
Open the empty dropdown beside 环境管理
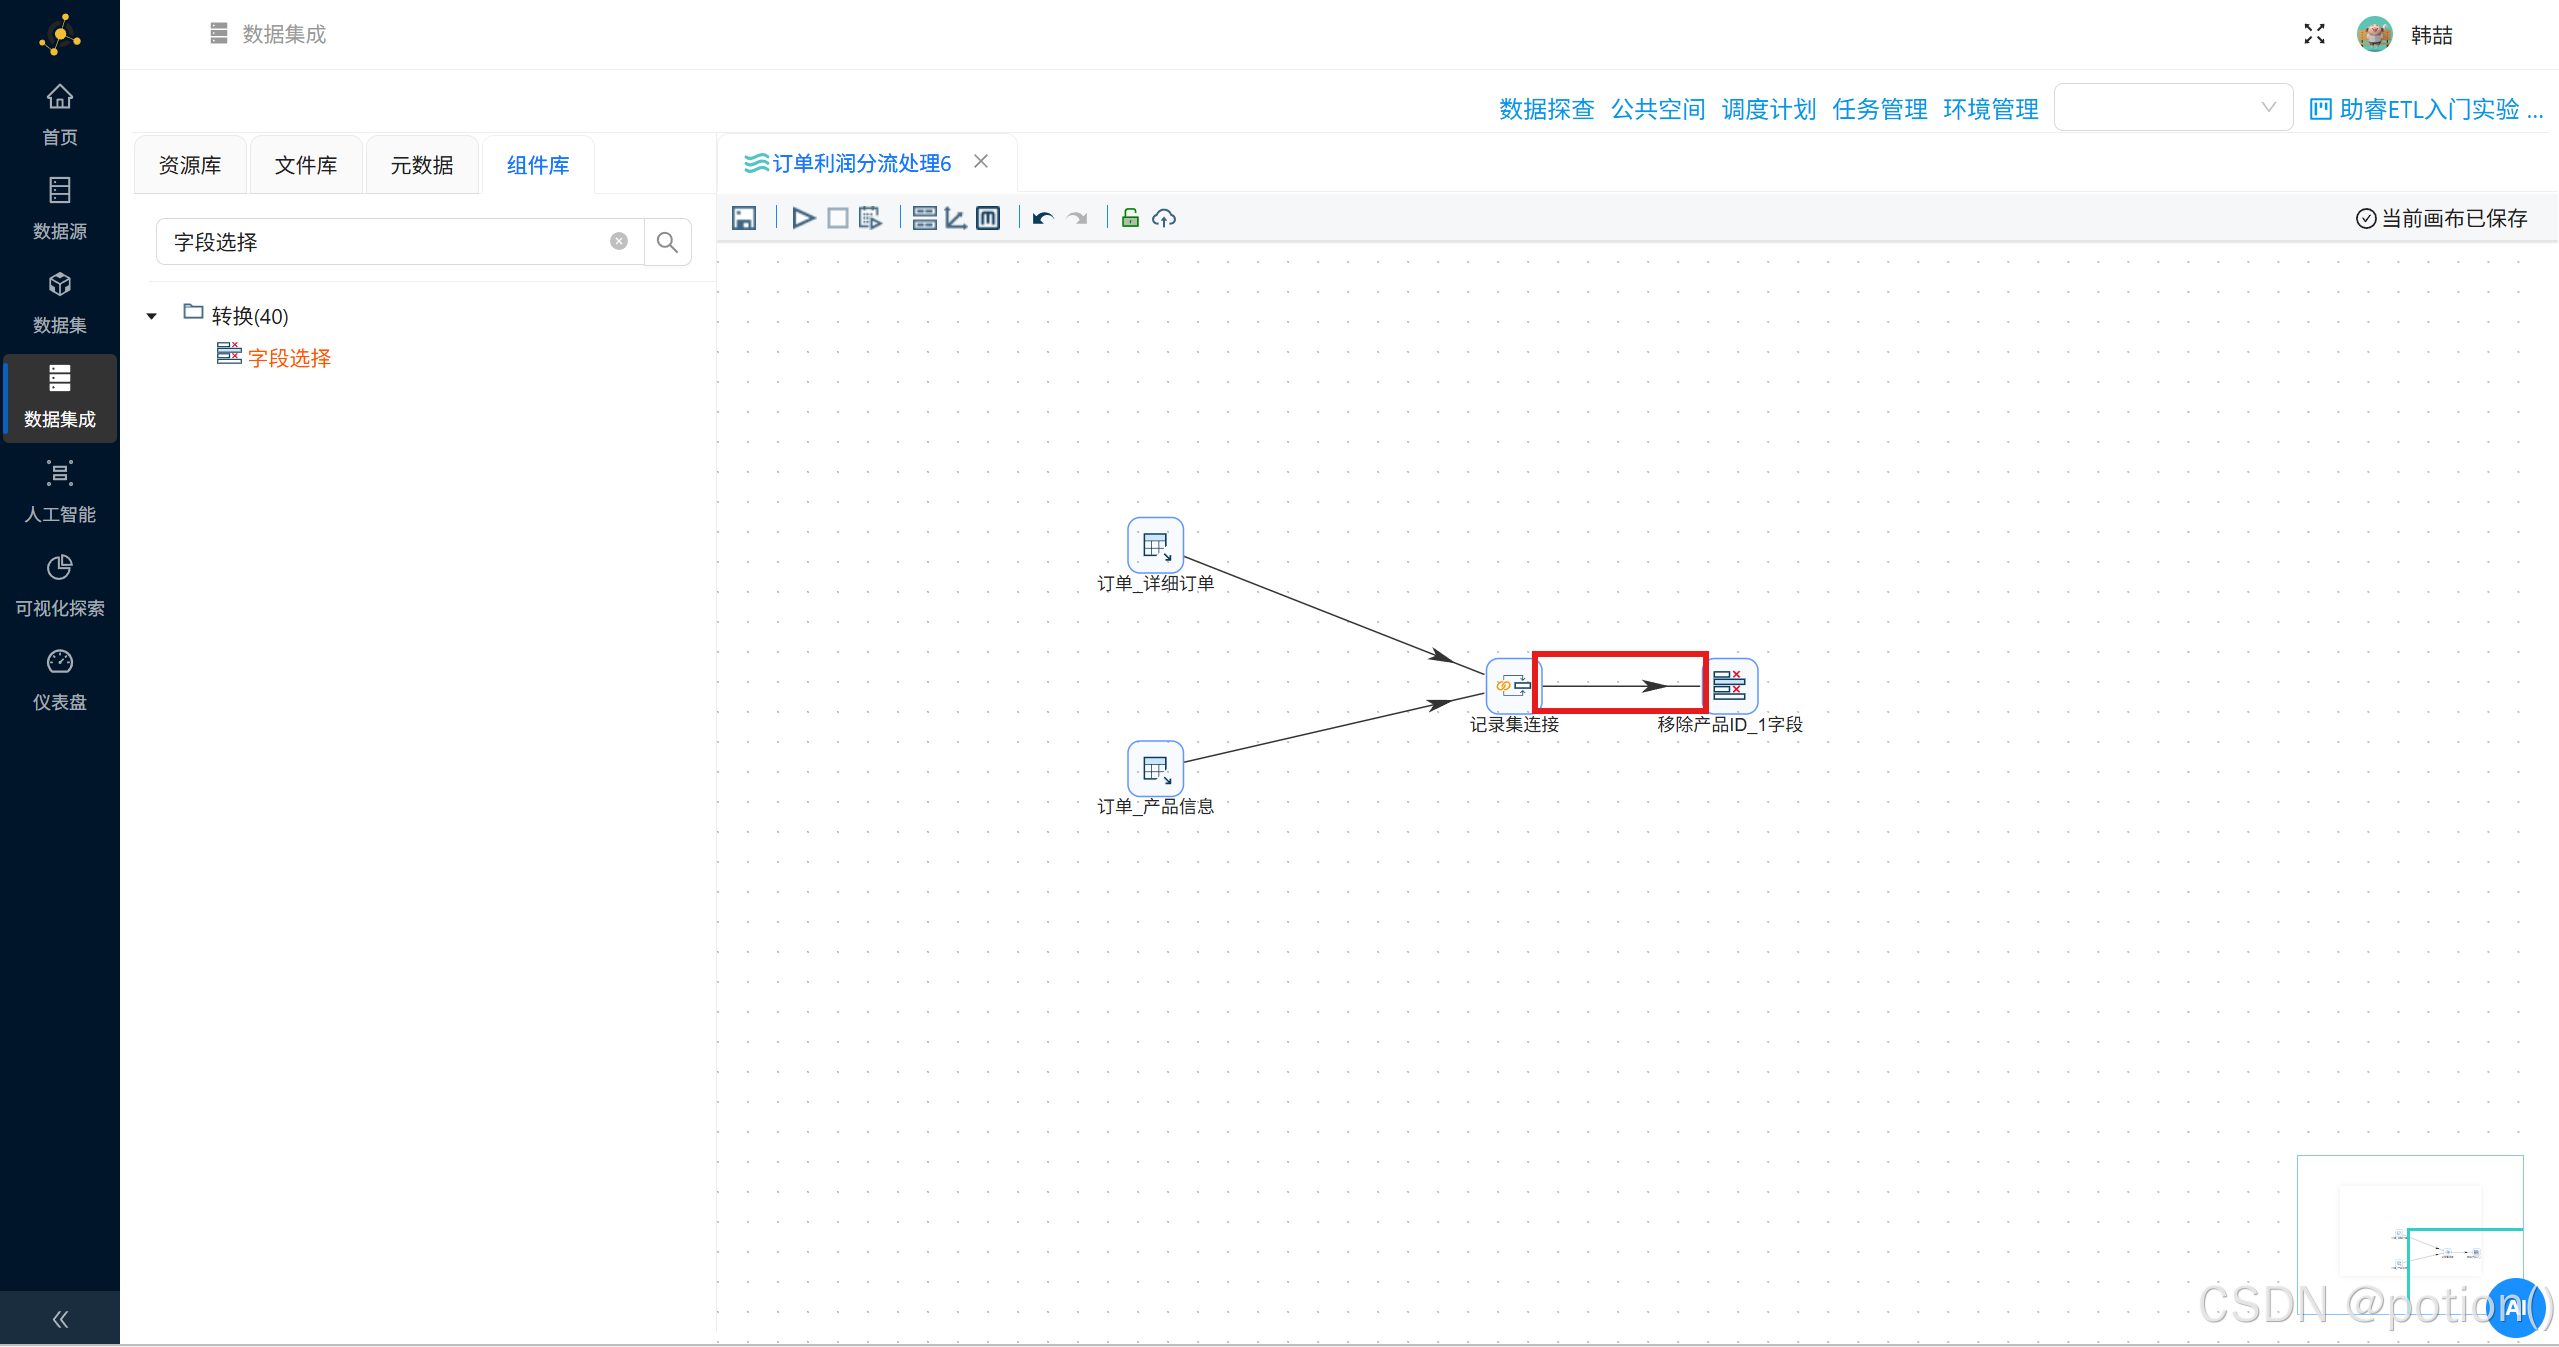(x=2172, y=107)
